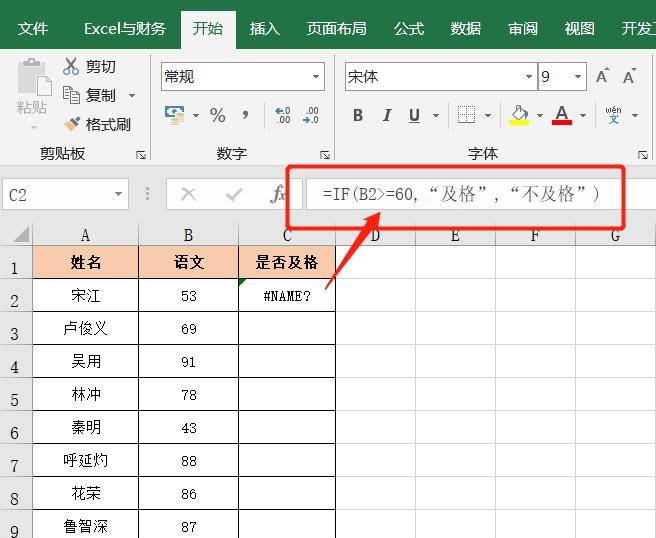
Task: Switch to 插入 insert tab
Action: (x=264, y=29)
